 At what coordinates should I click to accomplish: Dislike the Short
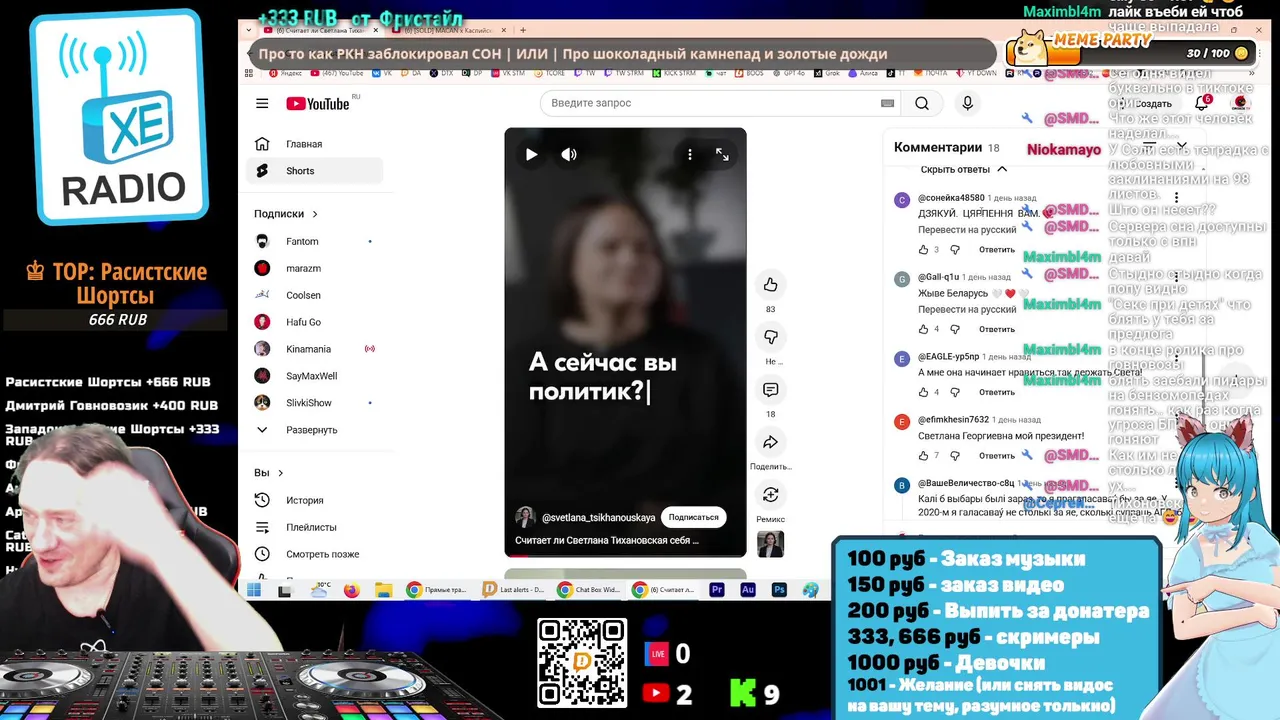click(x=770, y=337)
